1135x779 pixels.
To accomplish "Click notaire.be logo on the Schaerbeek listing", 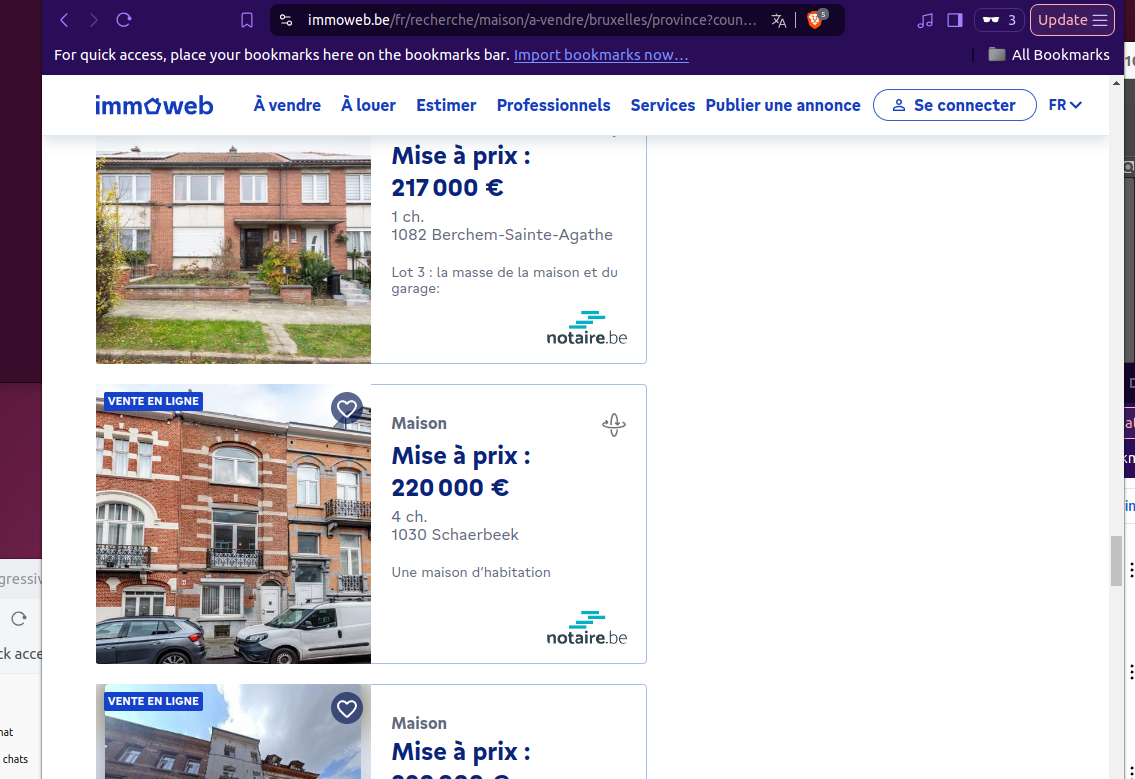I will click(x=587, y=628).
